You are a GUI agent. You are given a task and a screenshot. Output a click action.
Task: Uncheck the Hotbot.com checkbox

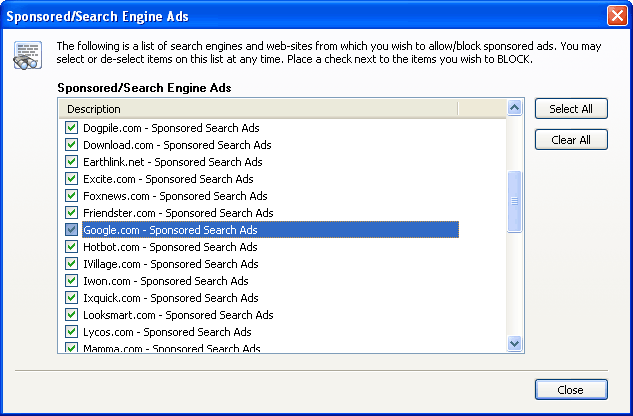(x=71, y=246)
